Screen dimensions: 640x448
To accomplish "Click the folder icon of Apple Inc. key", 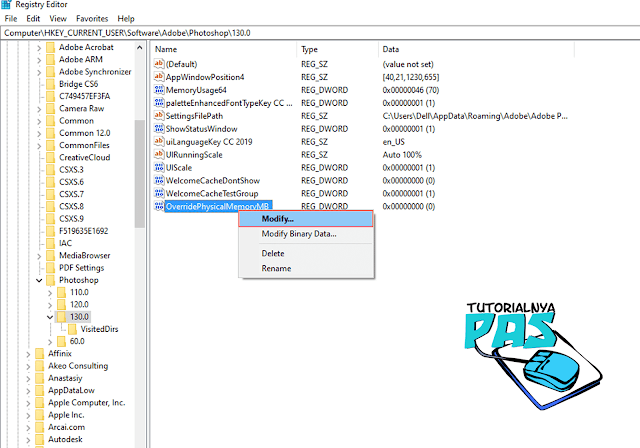I will pyautogui.click(x=40, y=415).
